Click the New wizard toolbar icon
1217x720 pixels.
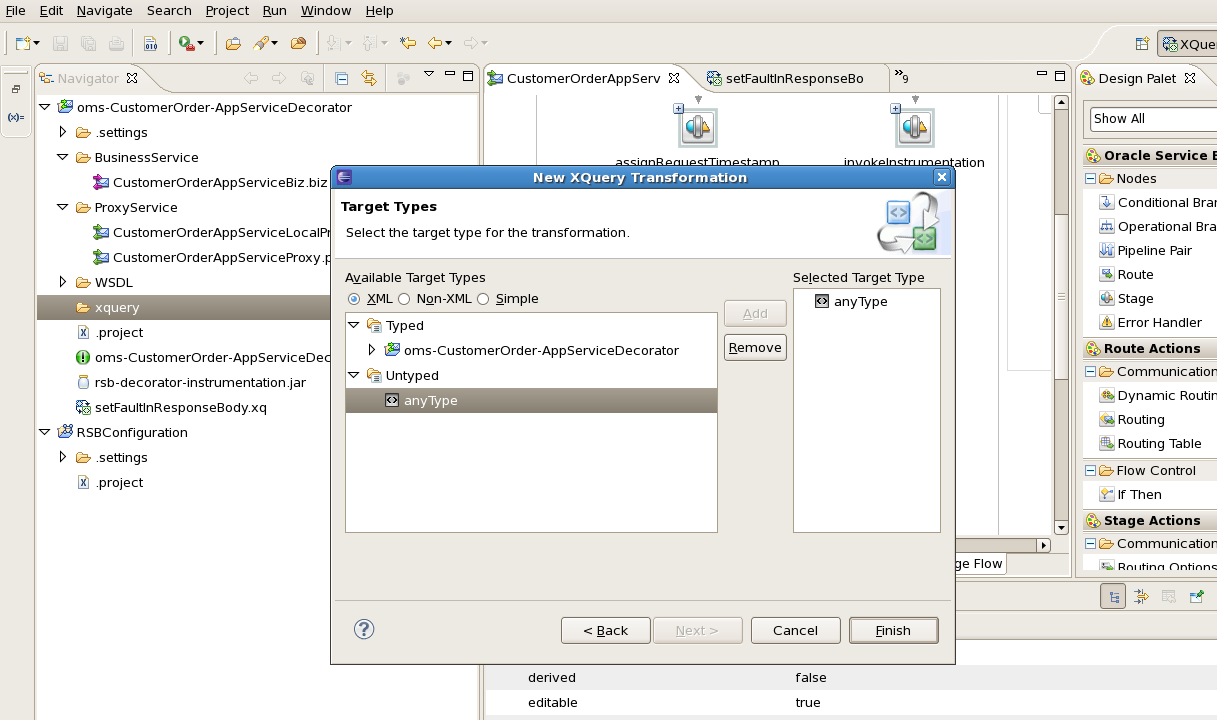(x=22, y=43)
